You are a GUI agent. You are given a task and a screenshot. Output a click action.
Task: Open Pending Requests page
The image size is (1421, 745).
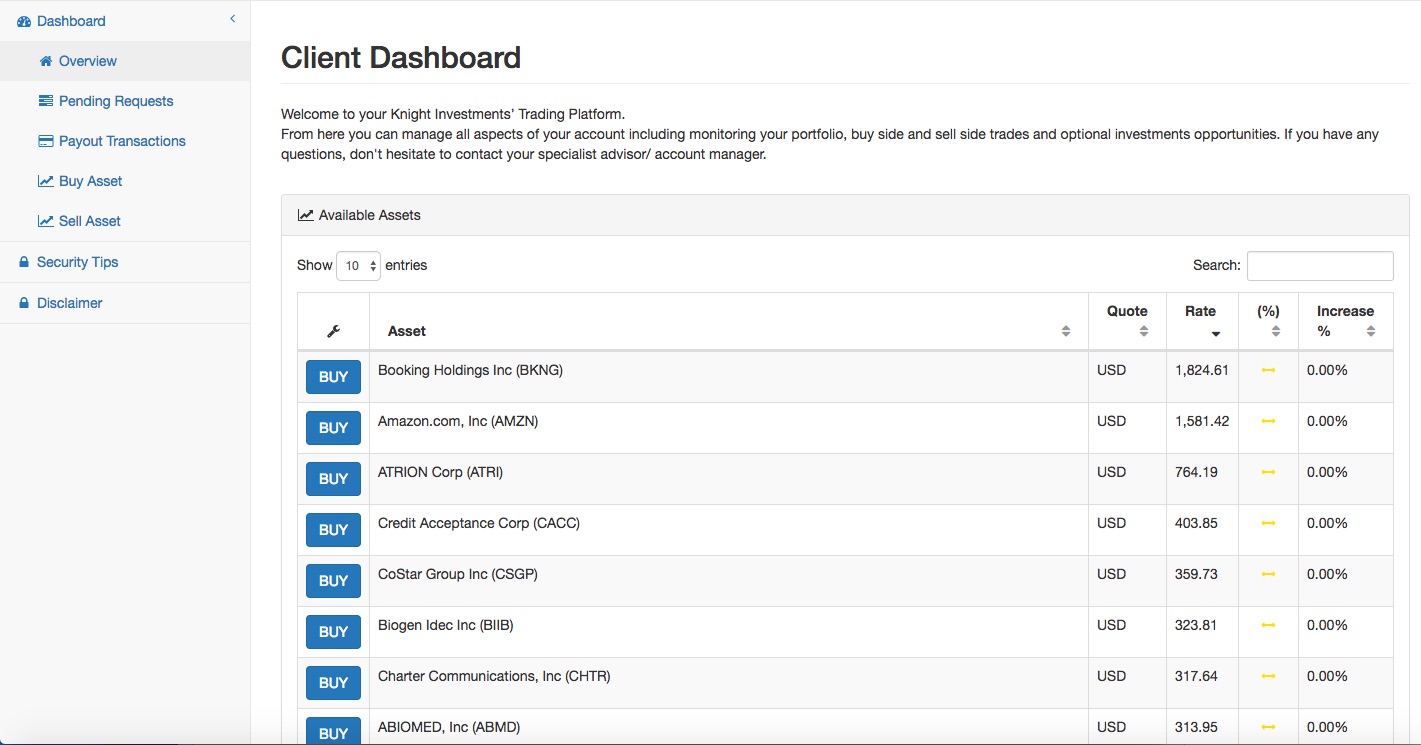125,101
